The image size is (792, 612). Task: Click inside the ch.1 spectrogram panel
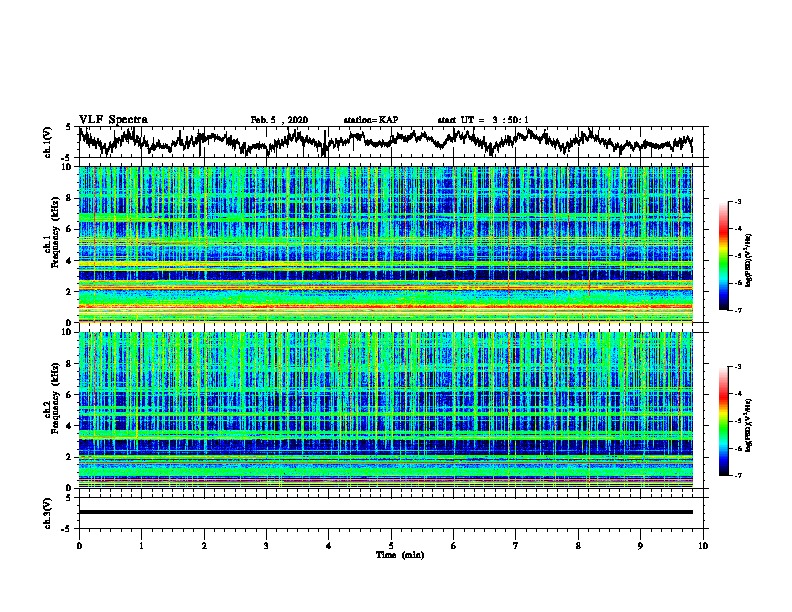pos(385,244)
